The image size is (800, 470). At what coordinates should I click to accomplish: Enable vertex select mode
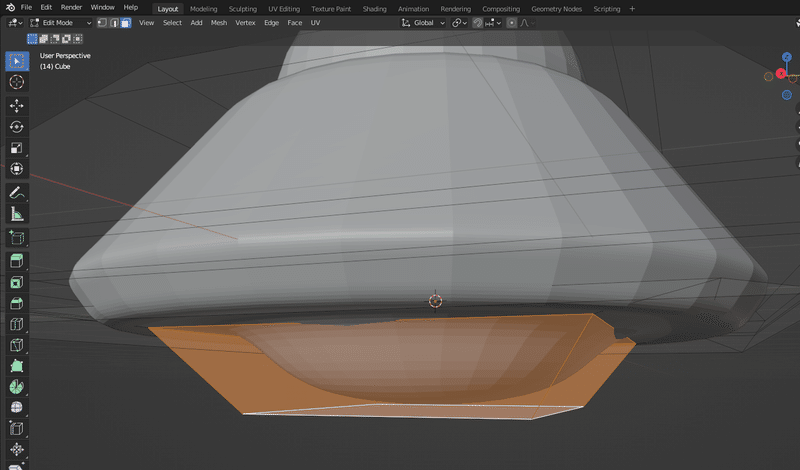[102, 22]
